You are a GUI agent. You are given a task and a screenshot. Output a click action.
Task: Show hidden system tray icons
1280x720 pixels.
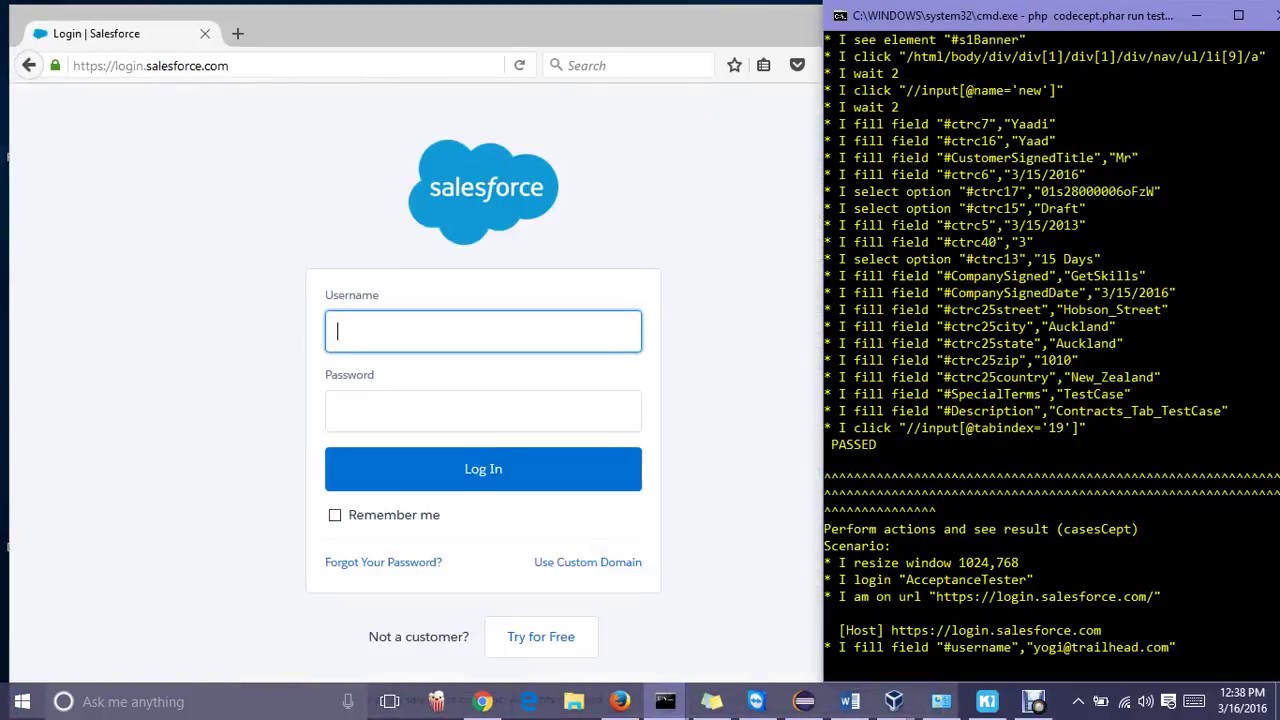(x=1078, y=701)
